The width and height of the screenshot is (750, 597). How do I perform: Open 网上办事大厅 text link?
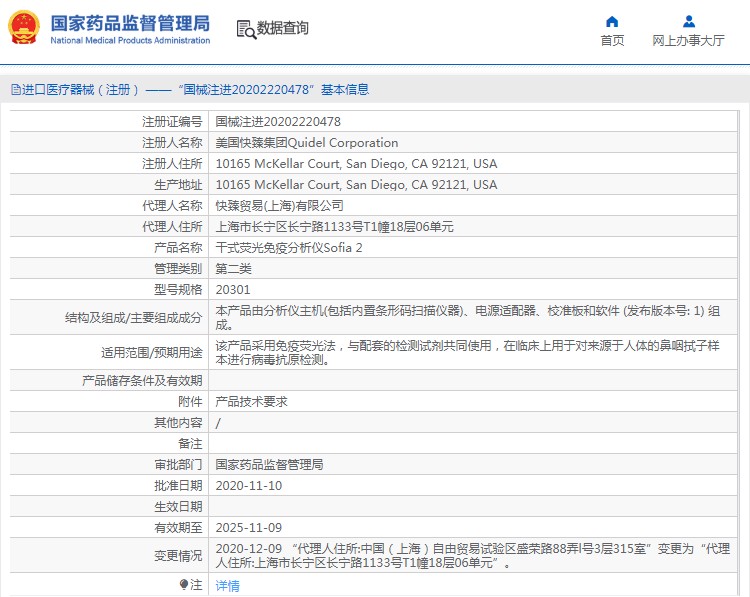click(x=688, y=41)
